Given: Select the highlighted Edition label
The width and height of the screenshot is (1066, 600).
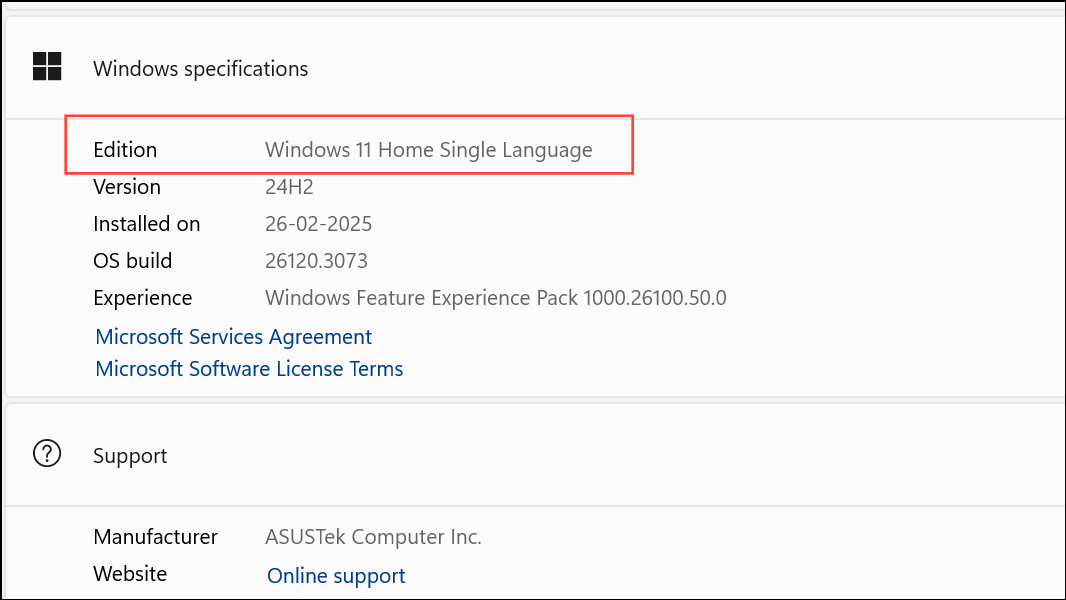Looking at the screenshot, I should [x=125, y=149].
